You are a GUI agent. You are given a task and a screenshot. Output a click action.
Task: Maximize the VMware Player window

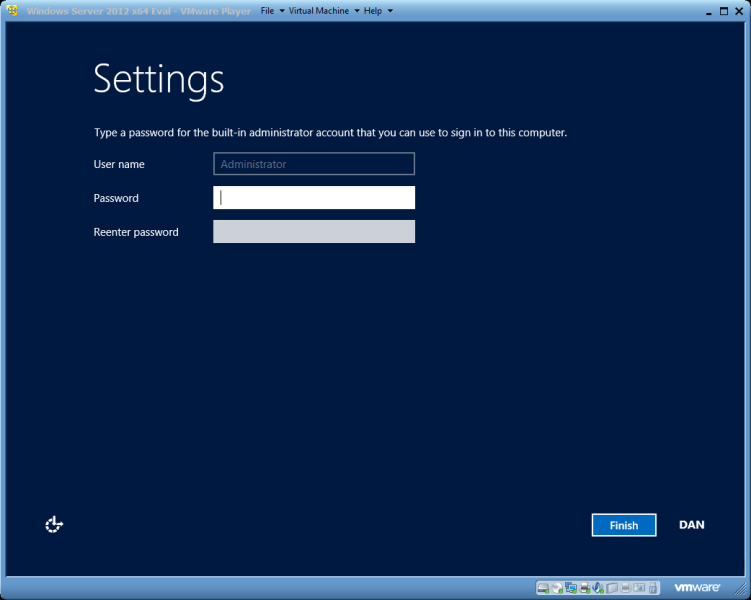(724, 10)
